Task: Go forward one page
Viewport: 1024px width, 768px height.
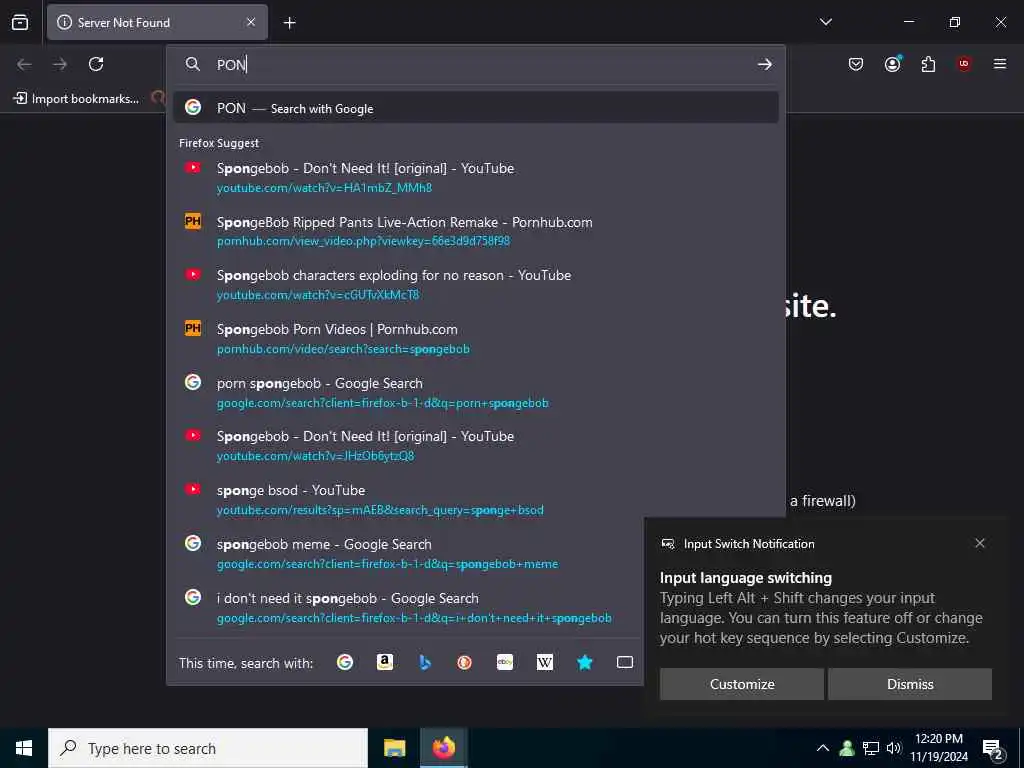Action: pyautogui.click(x=60, y=64)
